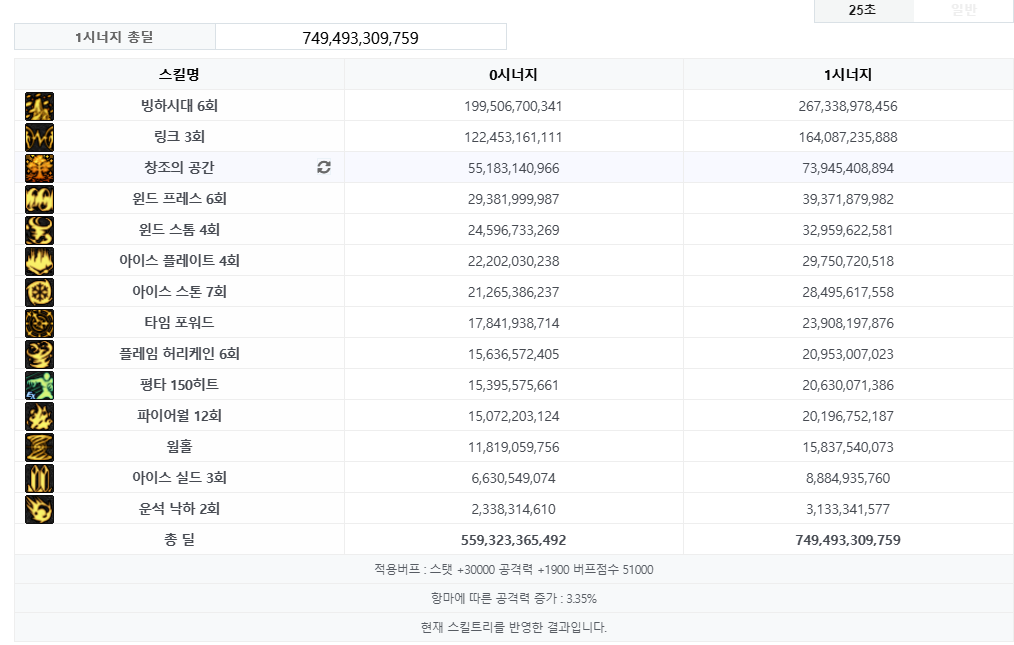1014x645 pixels.
Task: Click the 플레임 허리케인 skill icon
Action: 39,354
